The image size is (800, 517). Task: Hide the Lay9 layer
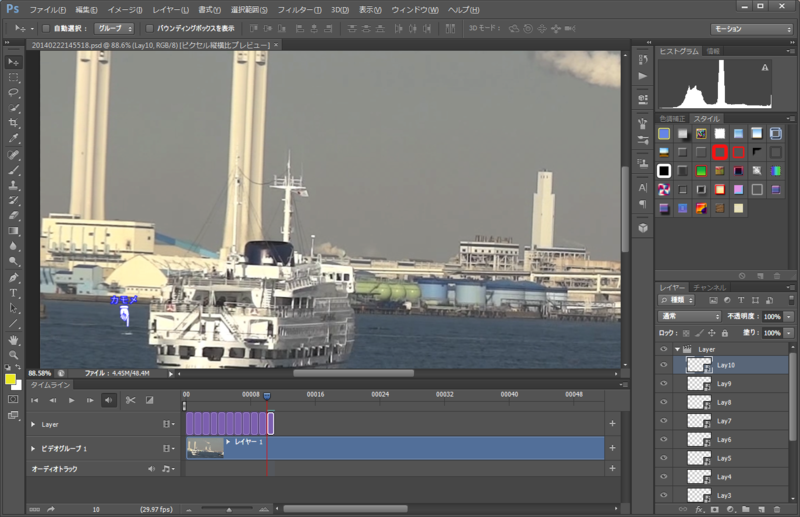(664, 383)
